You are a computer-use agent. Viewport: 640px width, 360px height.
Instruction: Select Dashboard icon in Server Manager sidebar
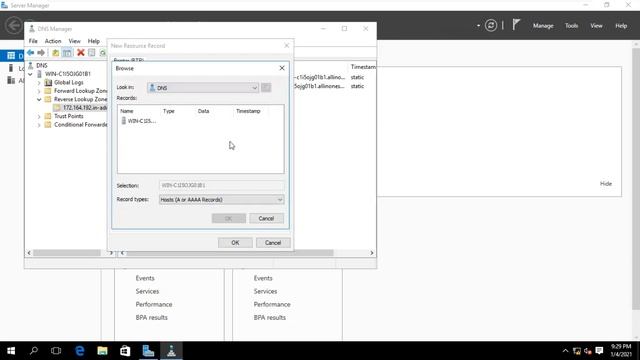pos(11,56)
